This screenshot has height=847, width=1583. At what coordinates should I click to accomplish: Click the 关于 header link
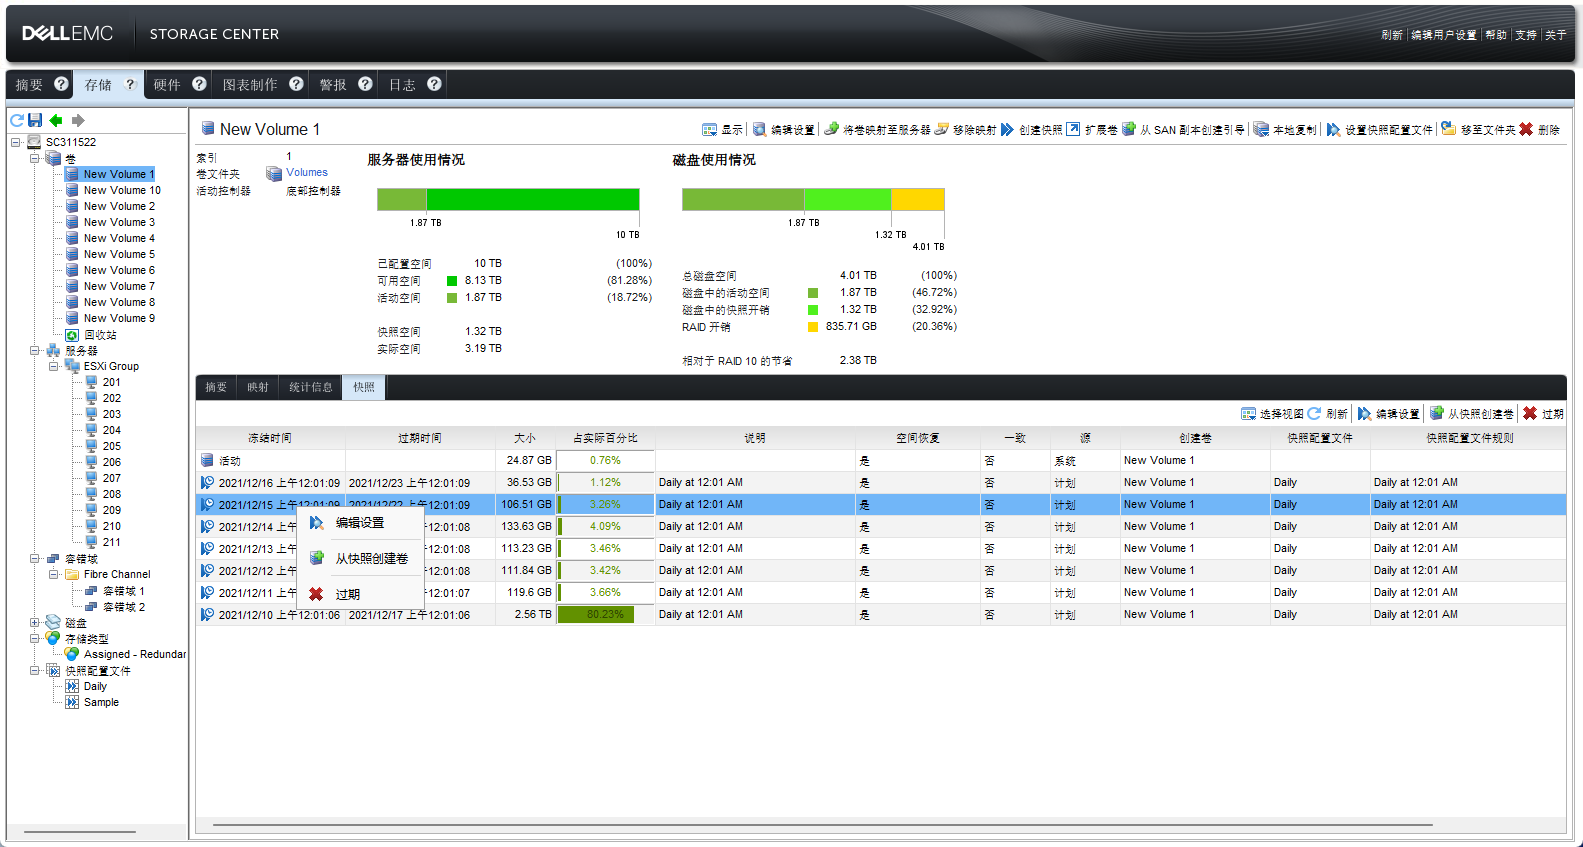(1556, 35)
